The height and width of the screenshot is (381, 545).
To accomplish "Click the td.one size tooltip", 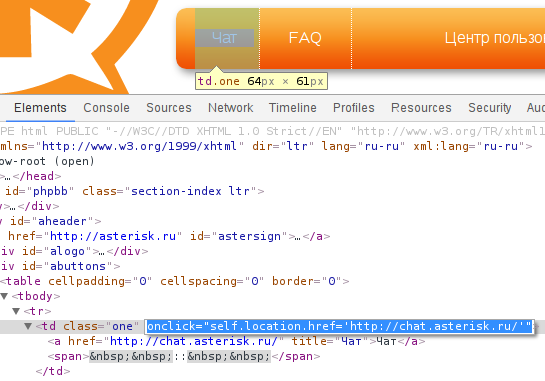I will (261, 81).
